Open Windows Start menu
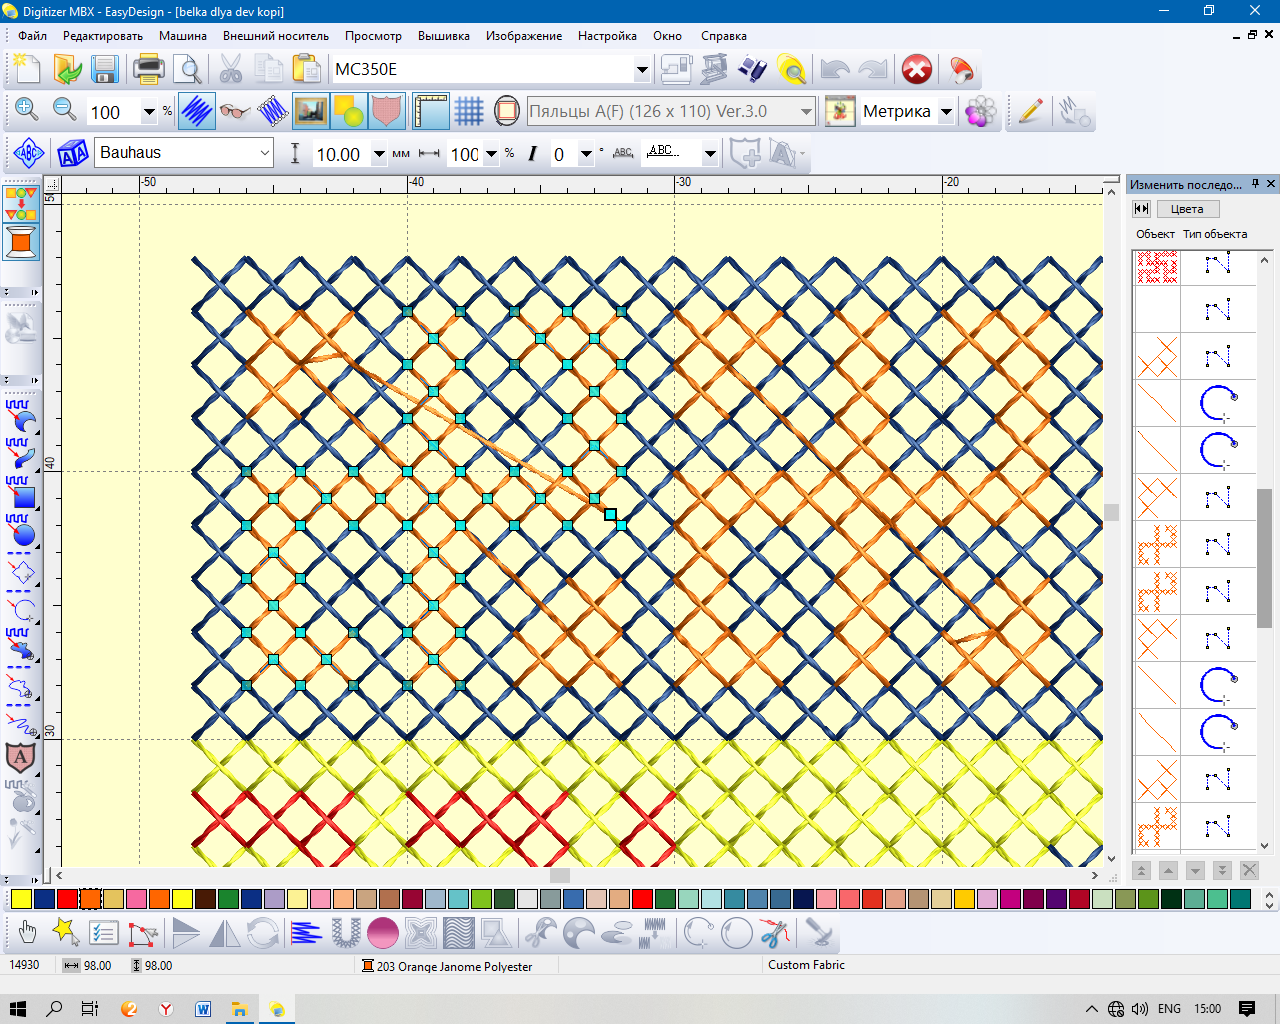 [18, 1008]
